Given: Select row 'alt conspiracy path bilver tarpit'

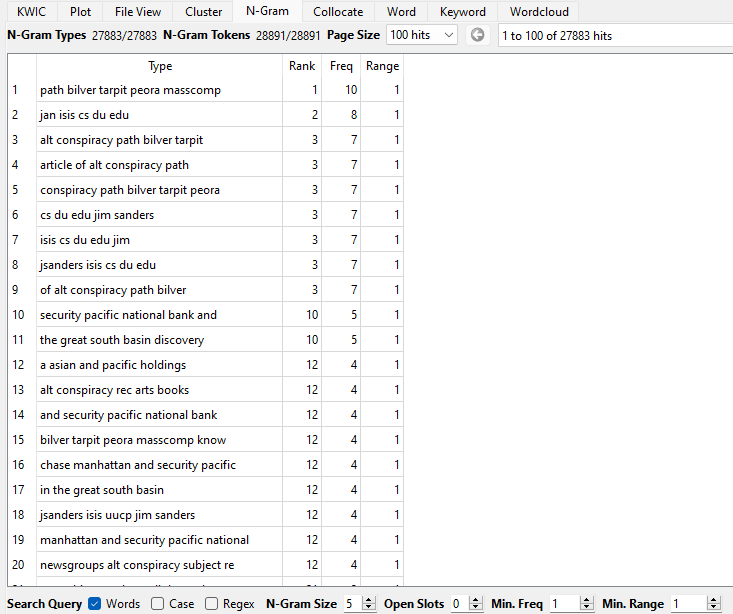Looking at the screenshot, I should click(205, 140).
